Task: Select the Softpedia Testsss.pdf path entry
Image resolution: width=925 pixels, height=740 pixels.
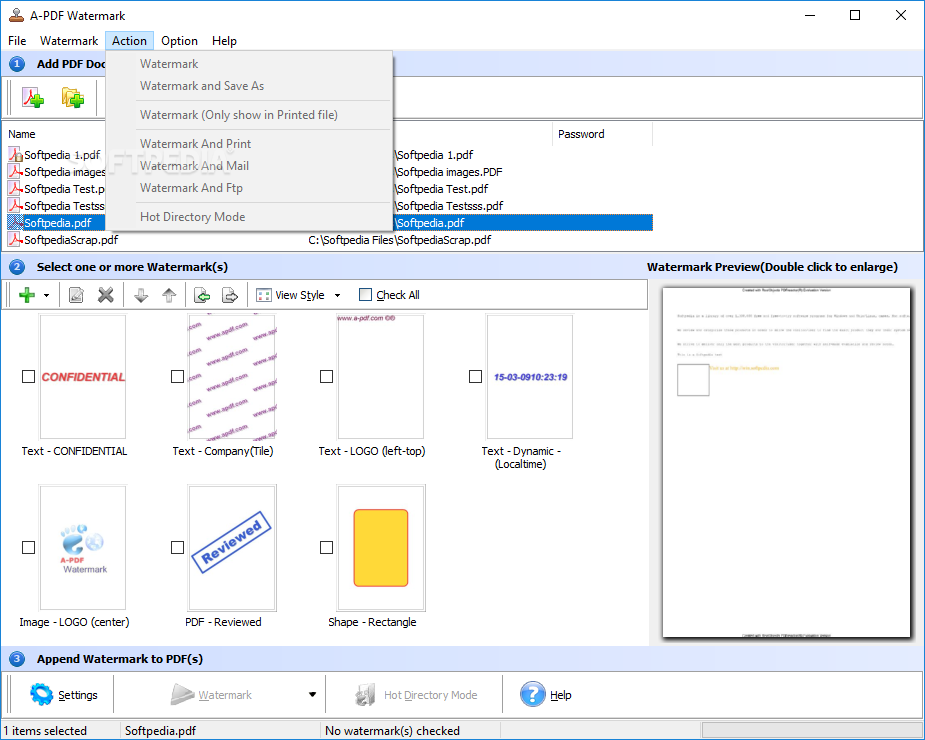Action: click(450, 206)
